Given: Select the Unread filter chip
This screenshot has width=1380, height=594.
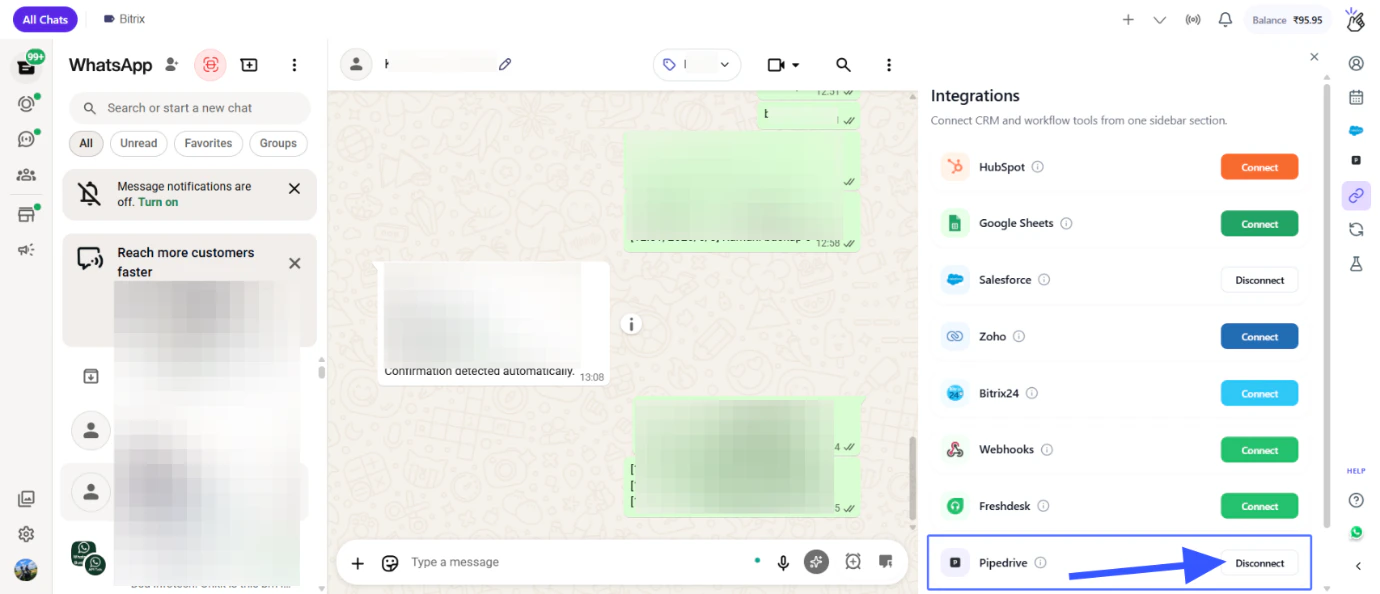Looking at the screenshot, I should pyautogui.click(x=139, y=143).
